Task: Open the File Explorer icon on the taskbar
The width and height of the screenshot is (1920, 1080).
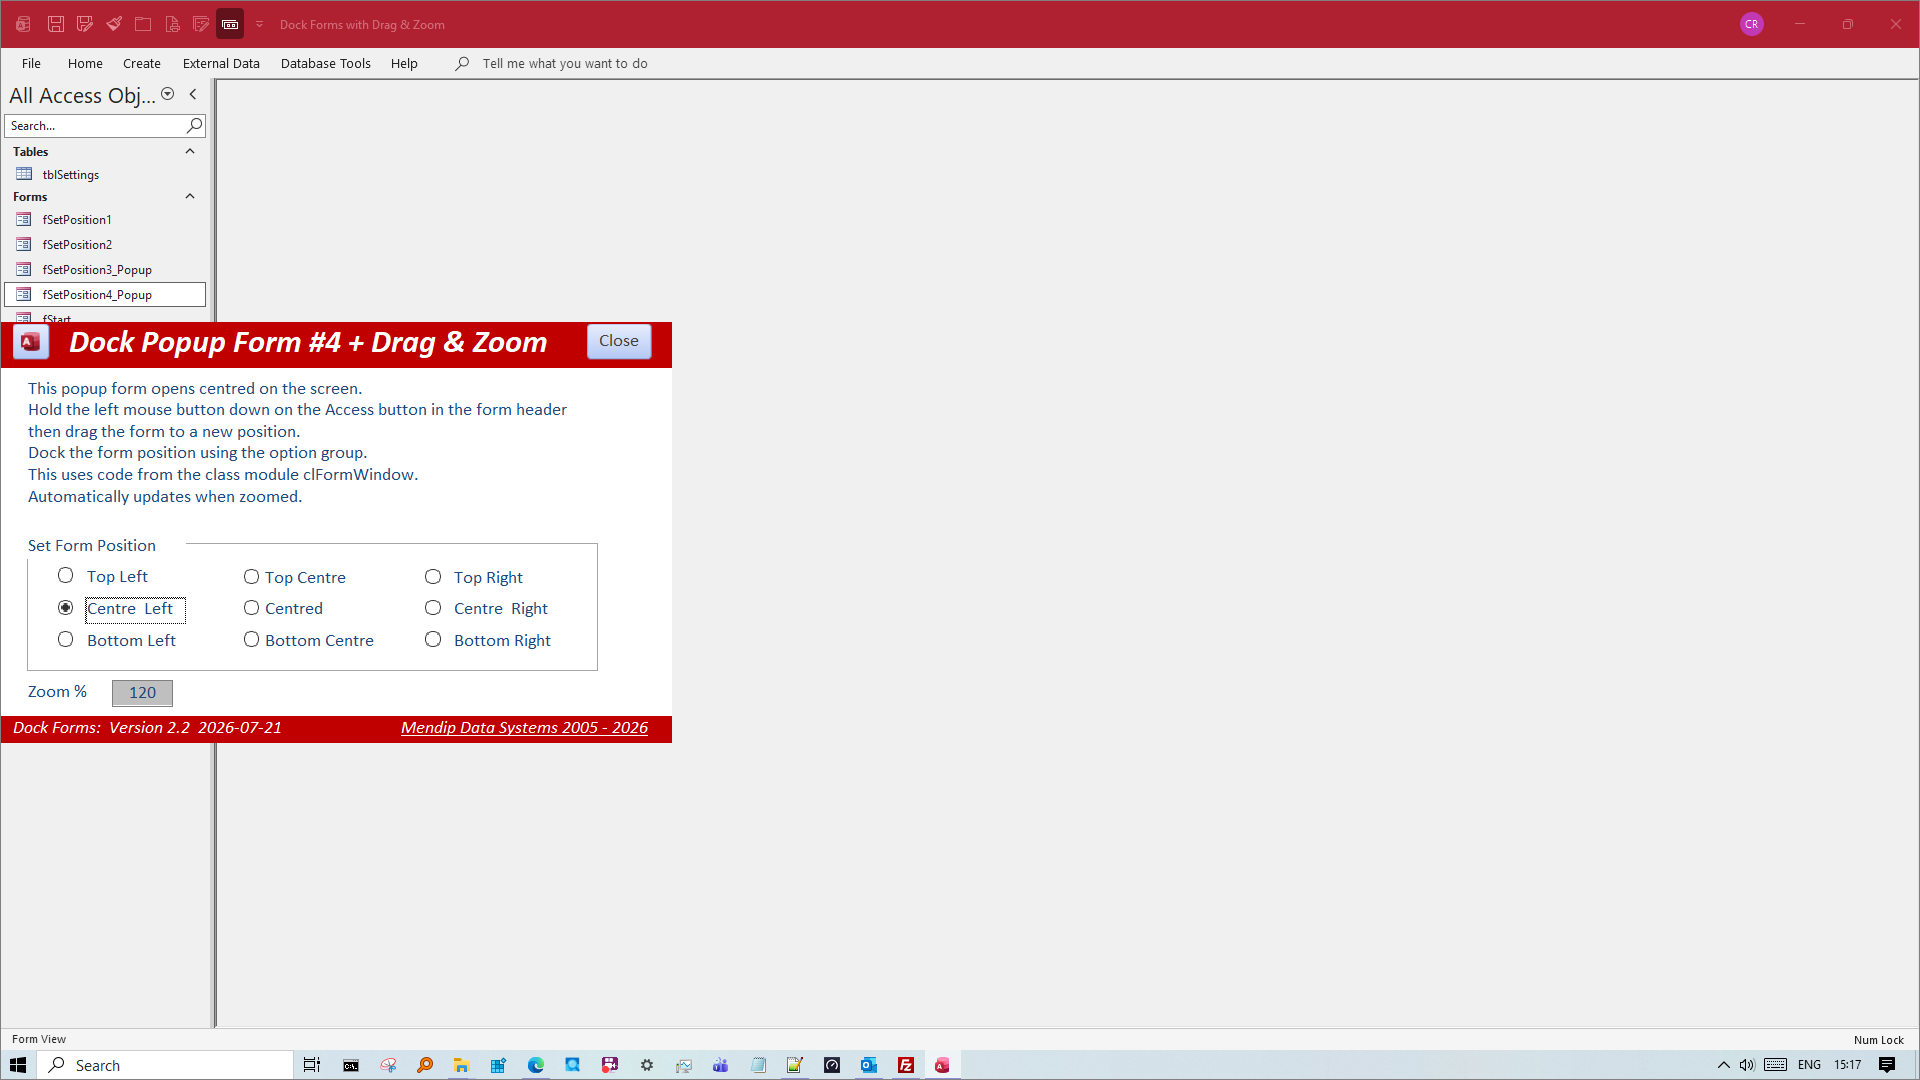Action: (x=461, y=1065)
